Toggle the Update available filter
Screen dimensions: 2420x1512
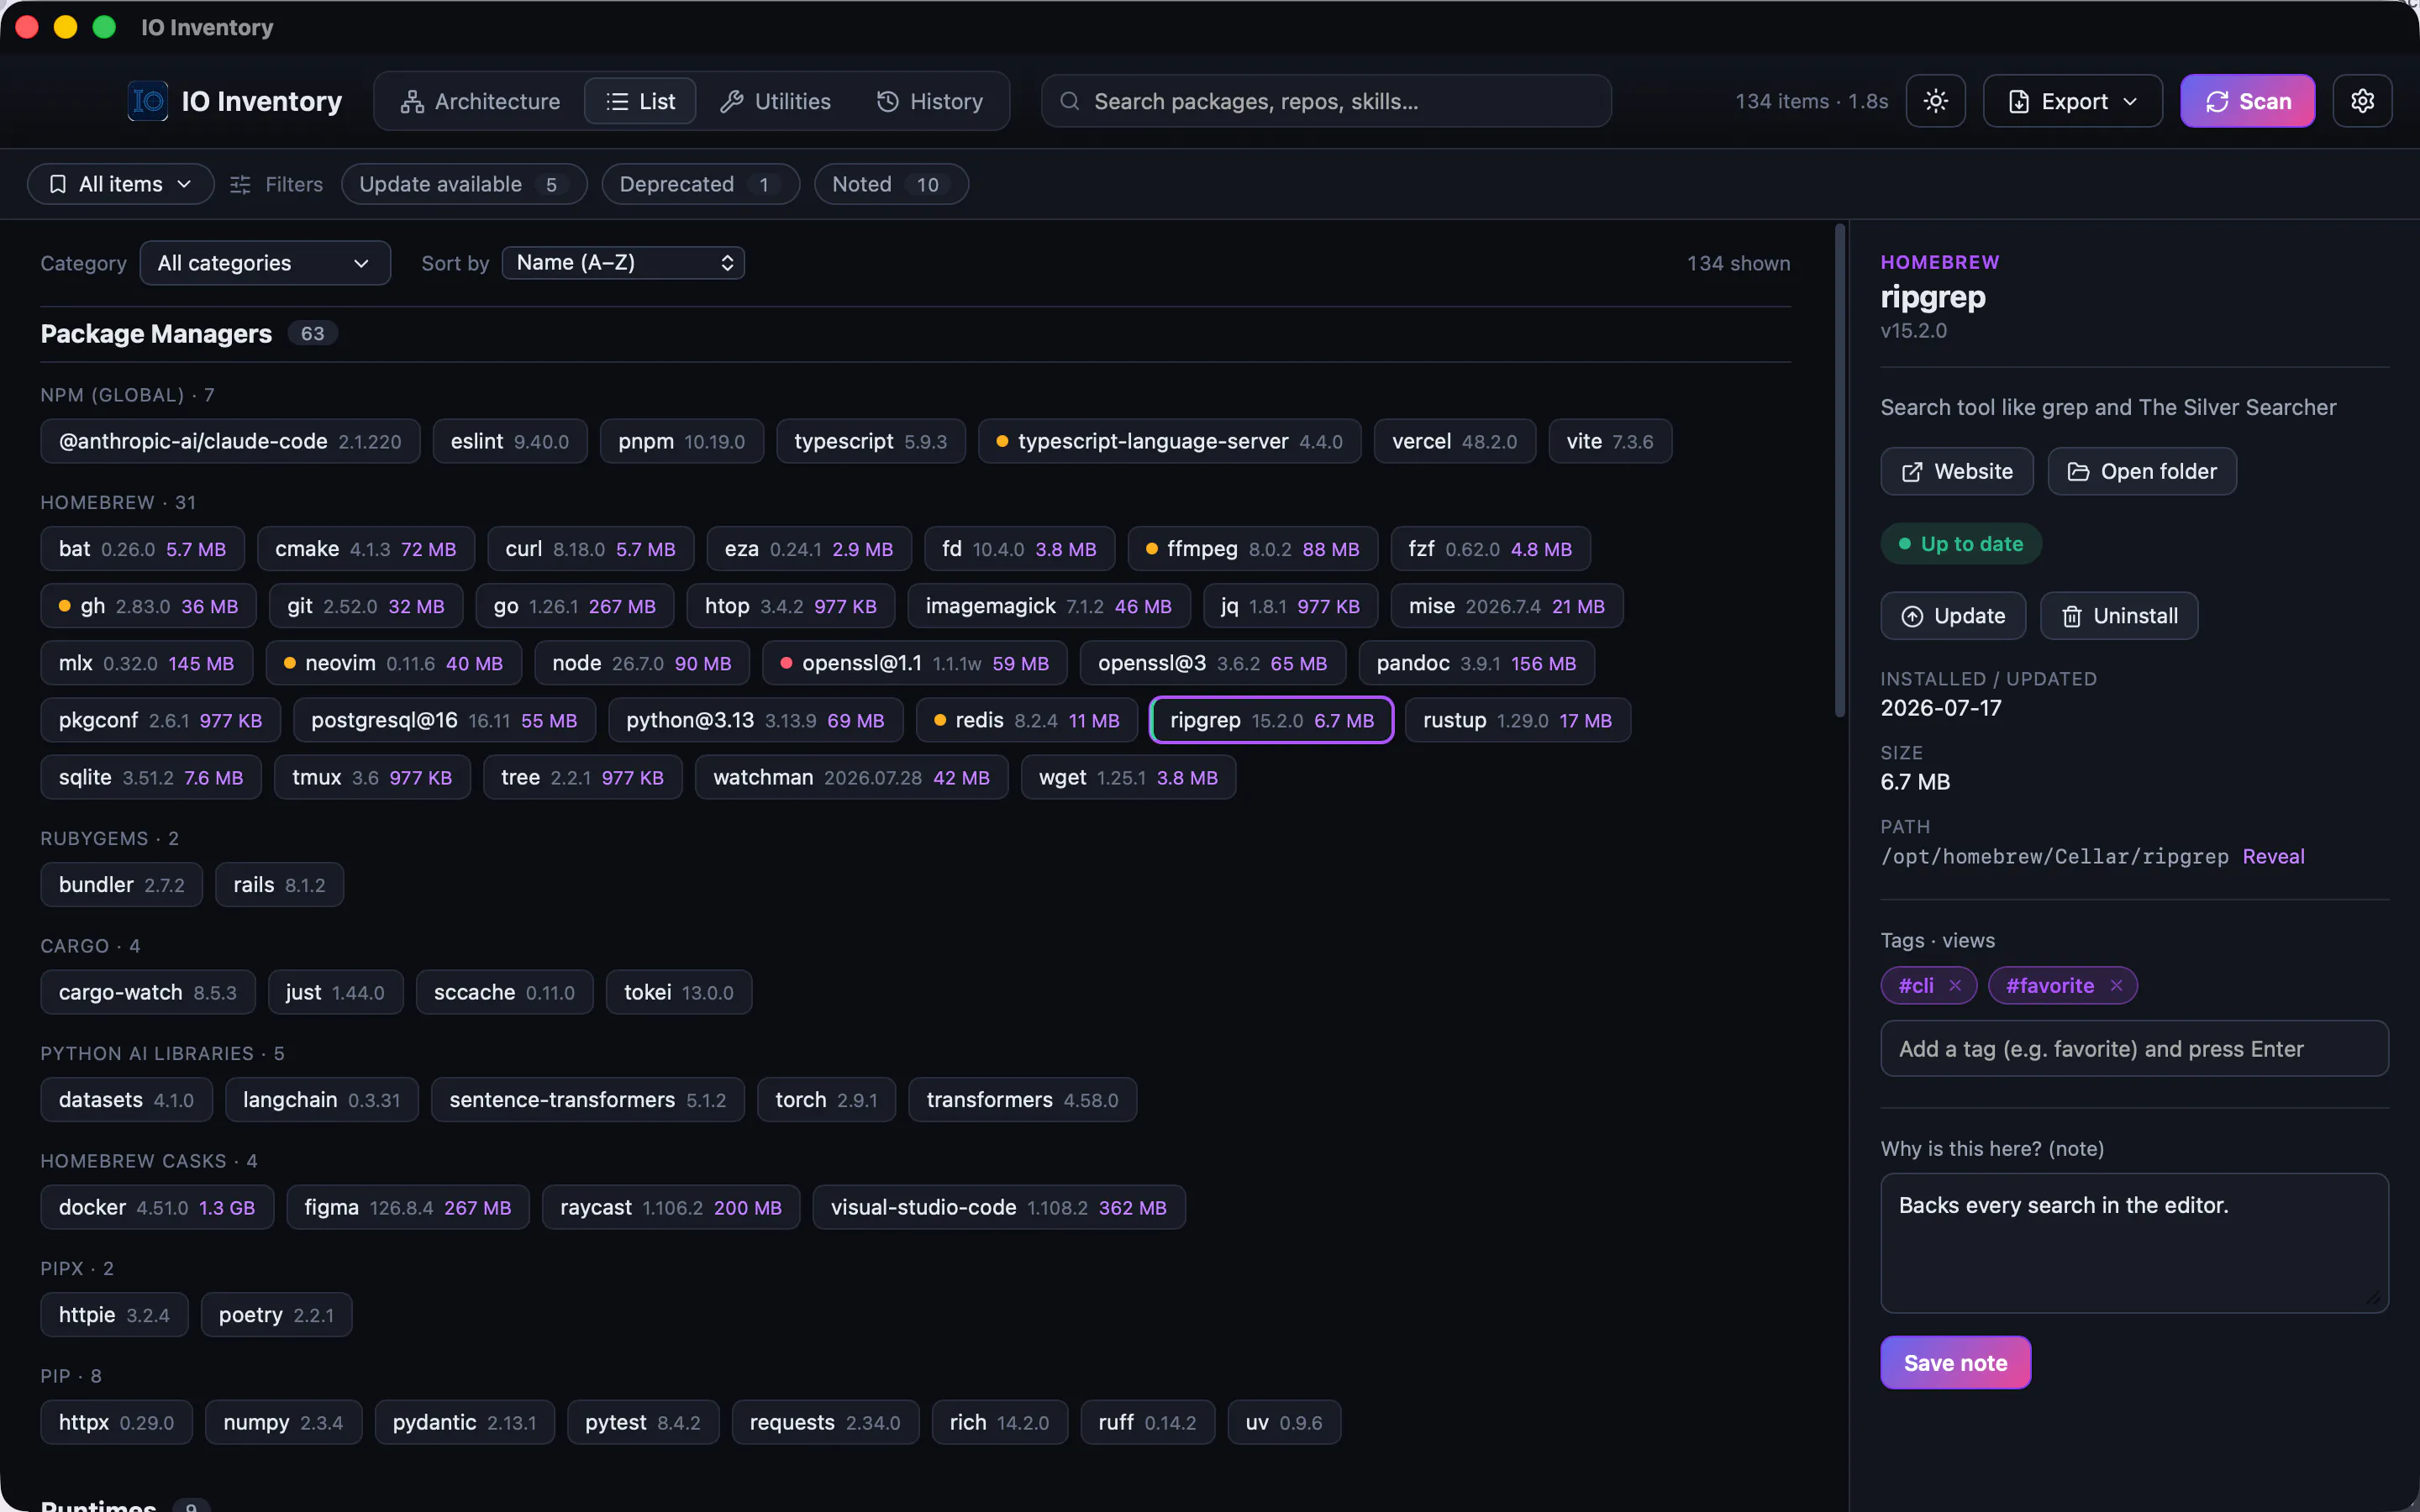point(464,184)
